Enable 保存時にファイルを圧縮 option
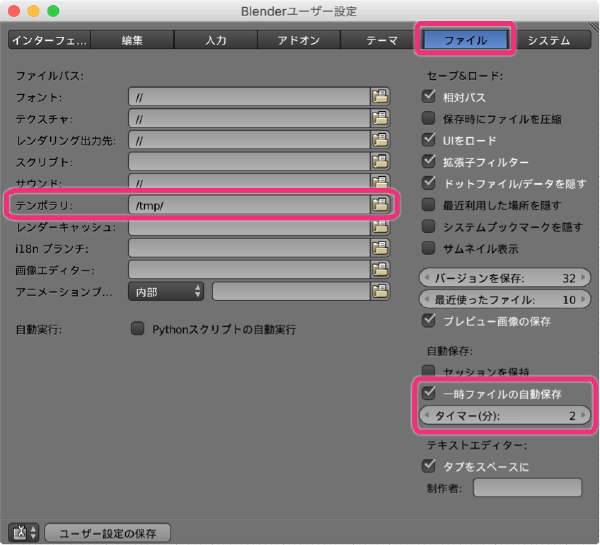Image resolution: width=600 pixels, height=545 pixels. click(x=429, y=119)
